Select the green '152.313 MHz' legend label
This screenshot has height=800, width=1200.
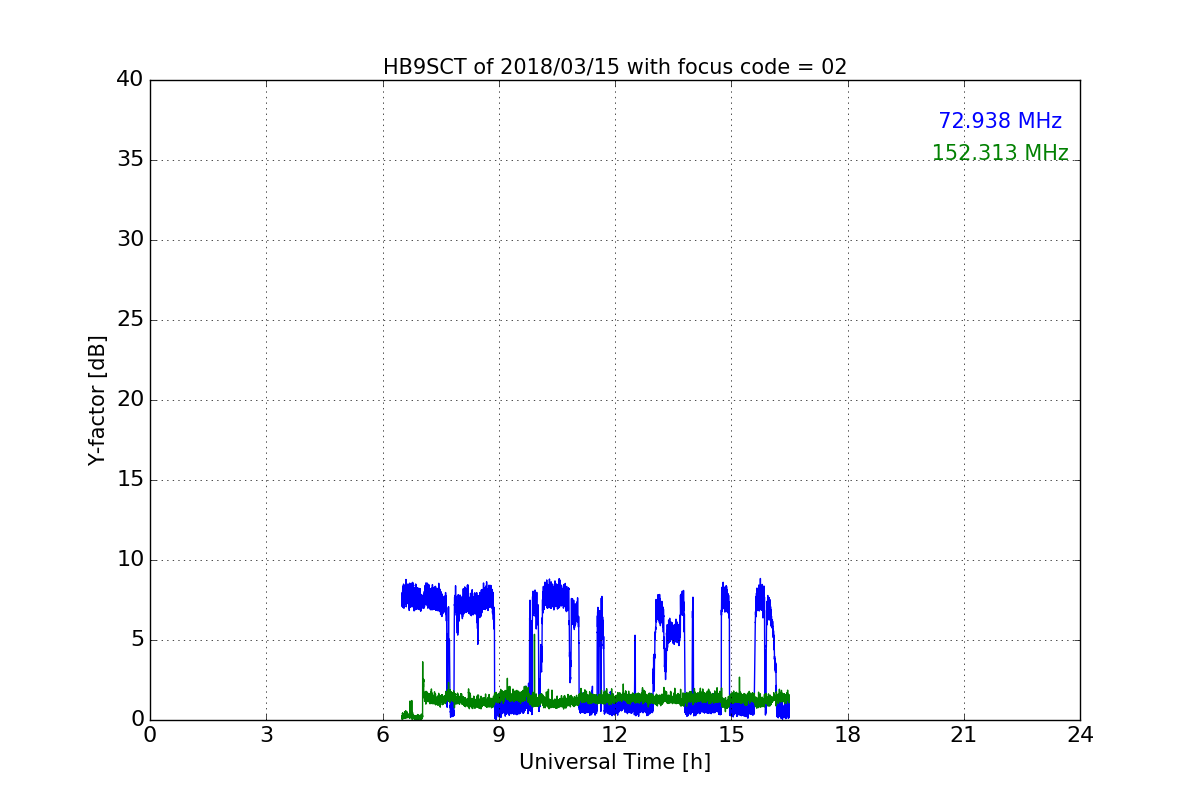pyautogui.click(x=1000, y=153)
